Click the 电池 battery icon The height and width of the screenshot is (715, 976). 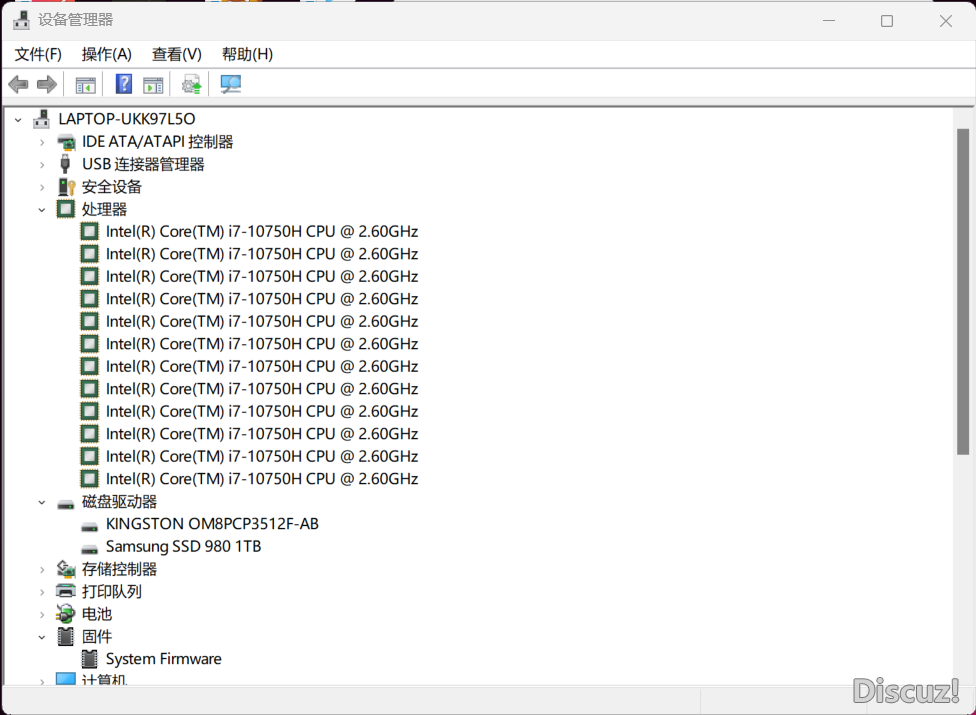tap(65, 614)
